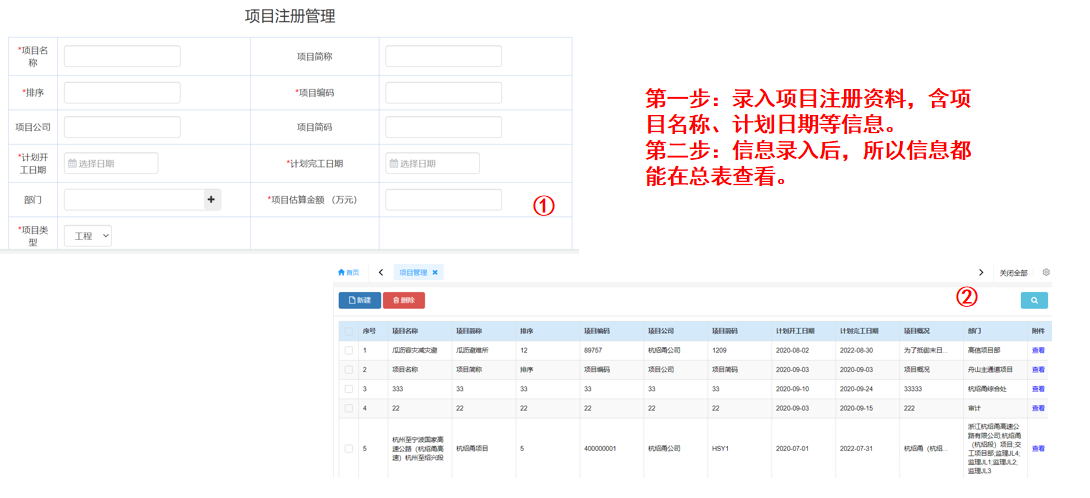Open the 计划完工日期 date picker

432,164
